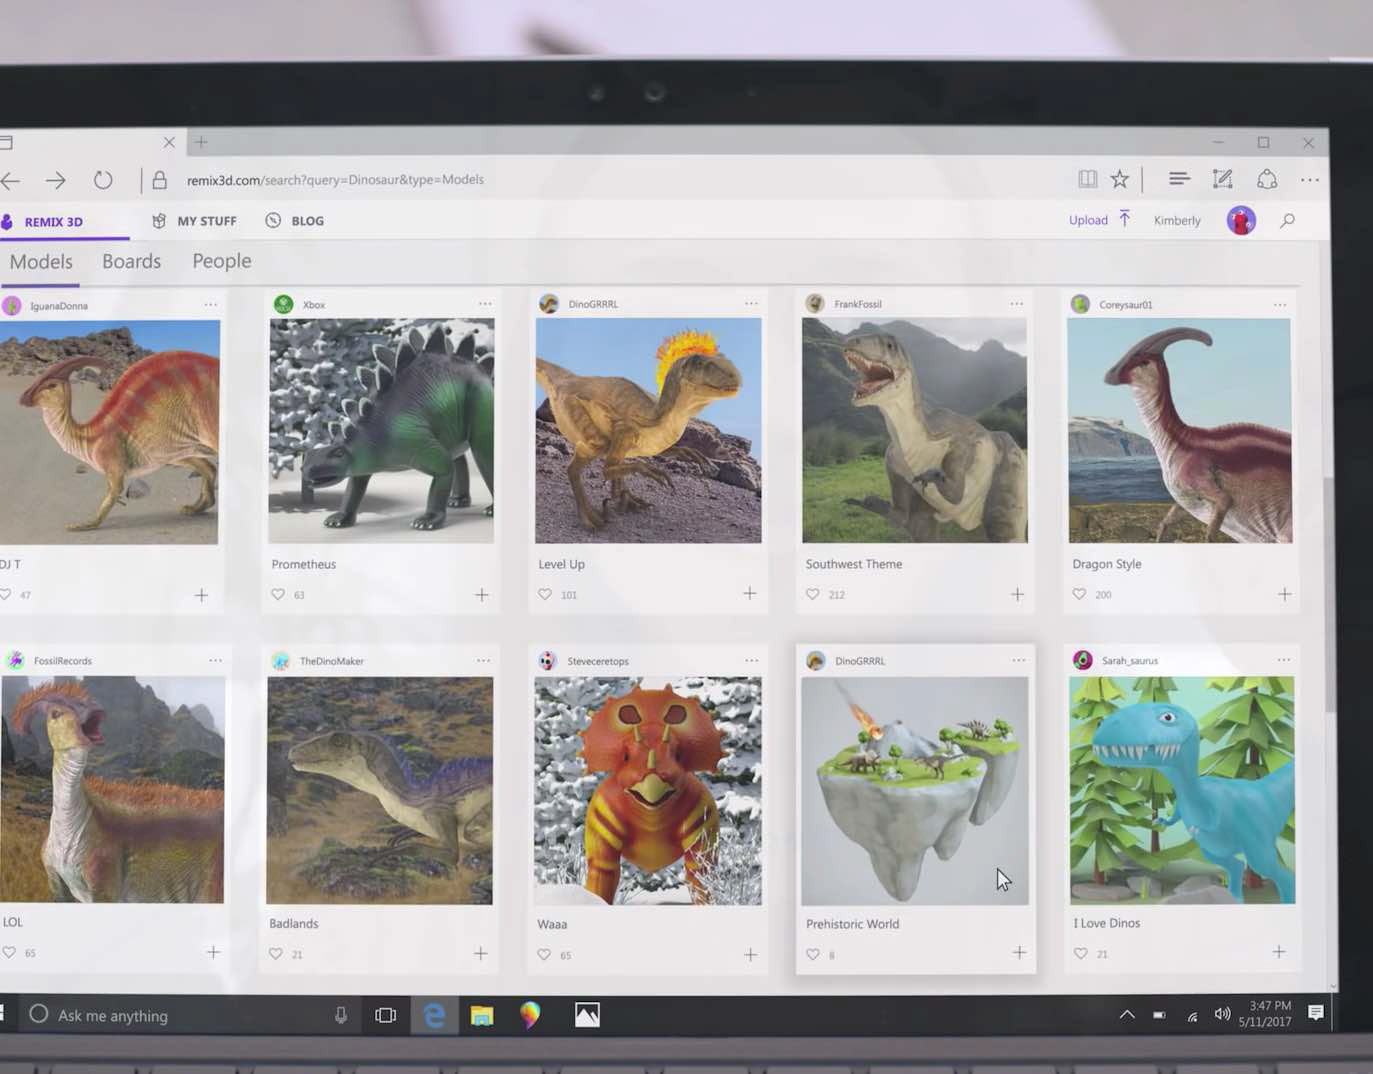Screen dimensions: 1373x1074
Task: Open more options on the Level Up card
Action: [751, 304]
